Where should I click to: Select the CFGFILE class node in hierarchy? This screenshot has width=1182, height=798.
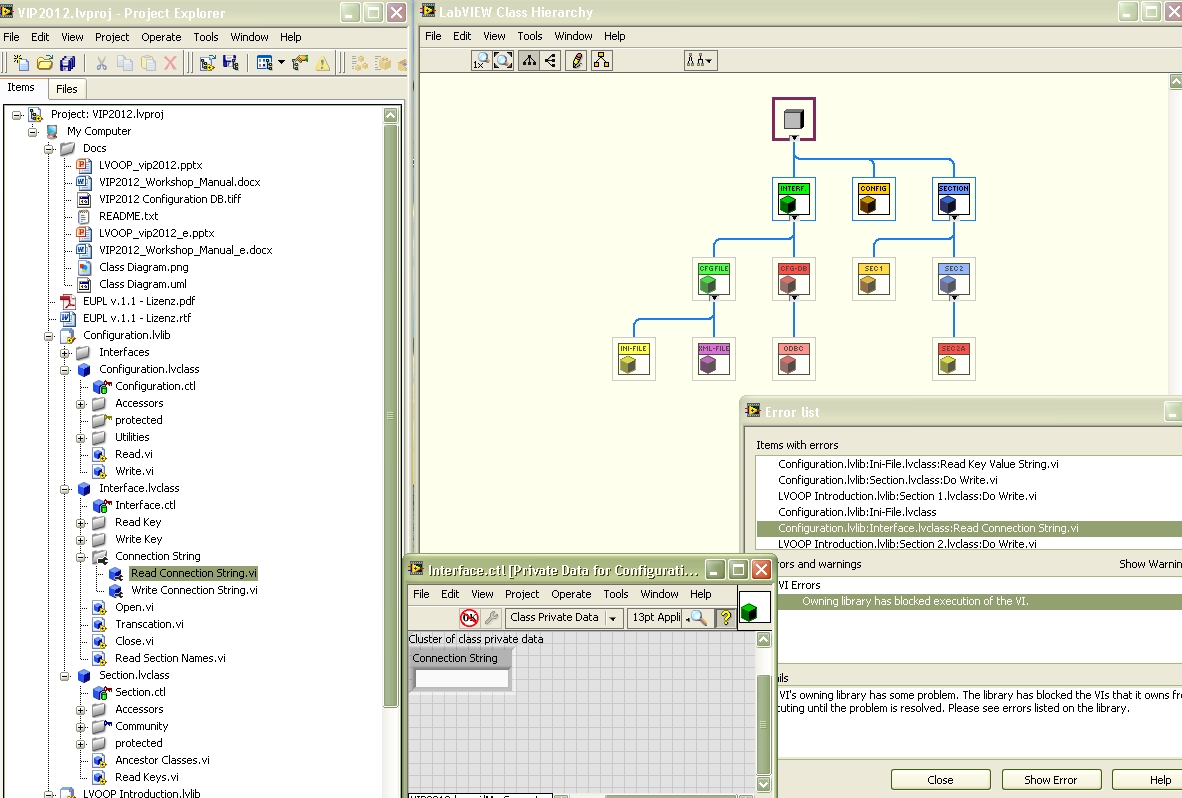click(714, 279)
